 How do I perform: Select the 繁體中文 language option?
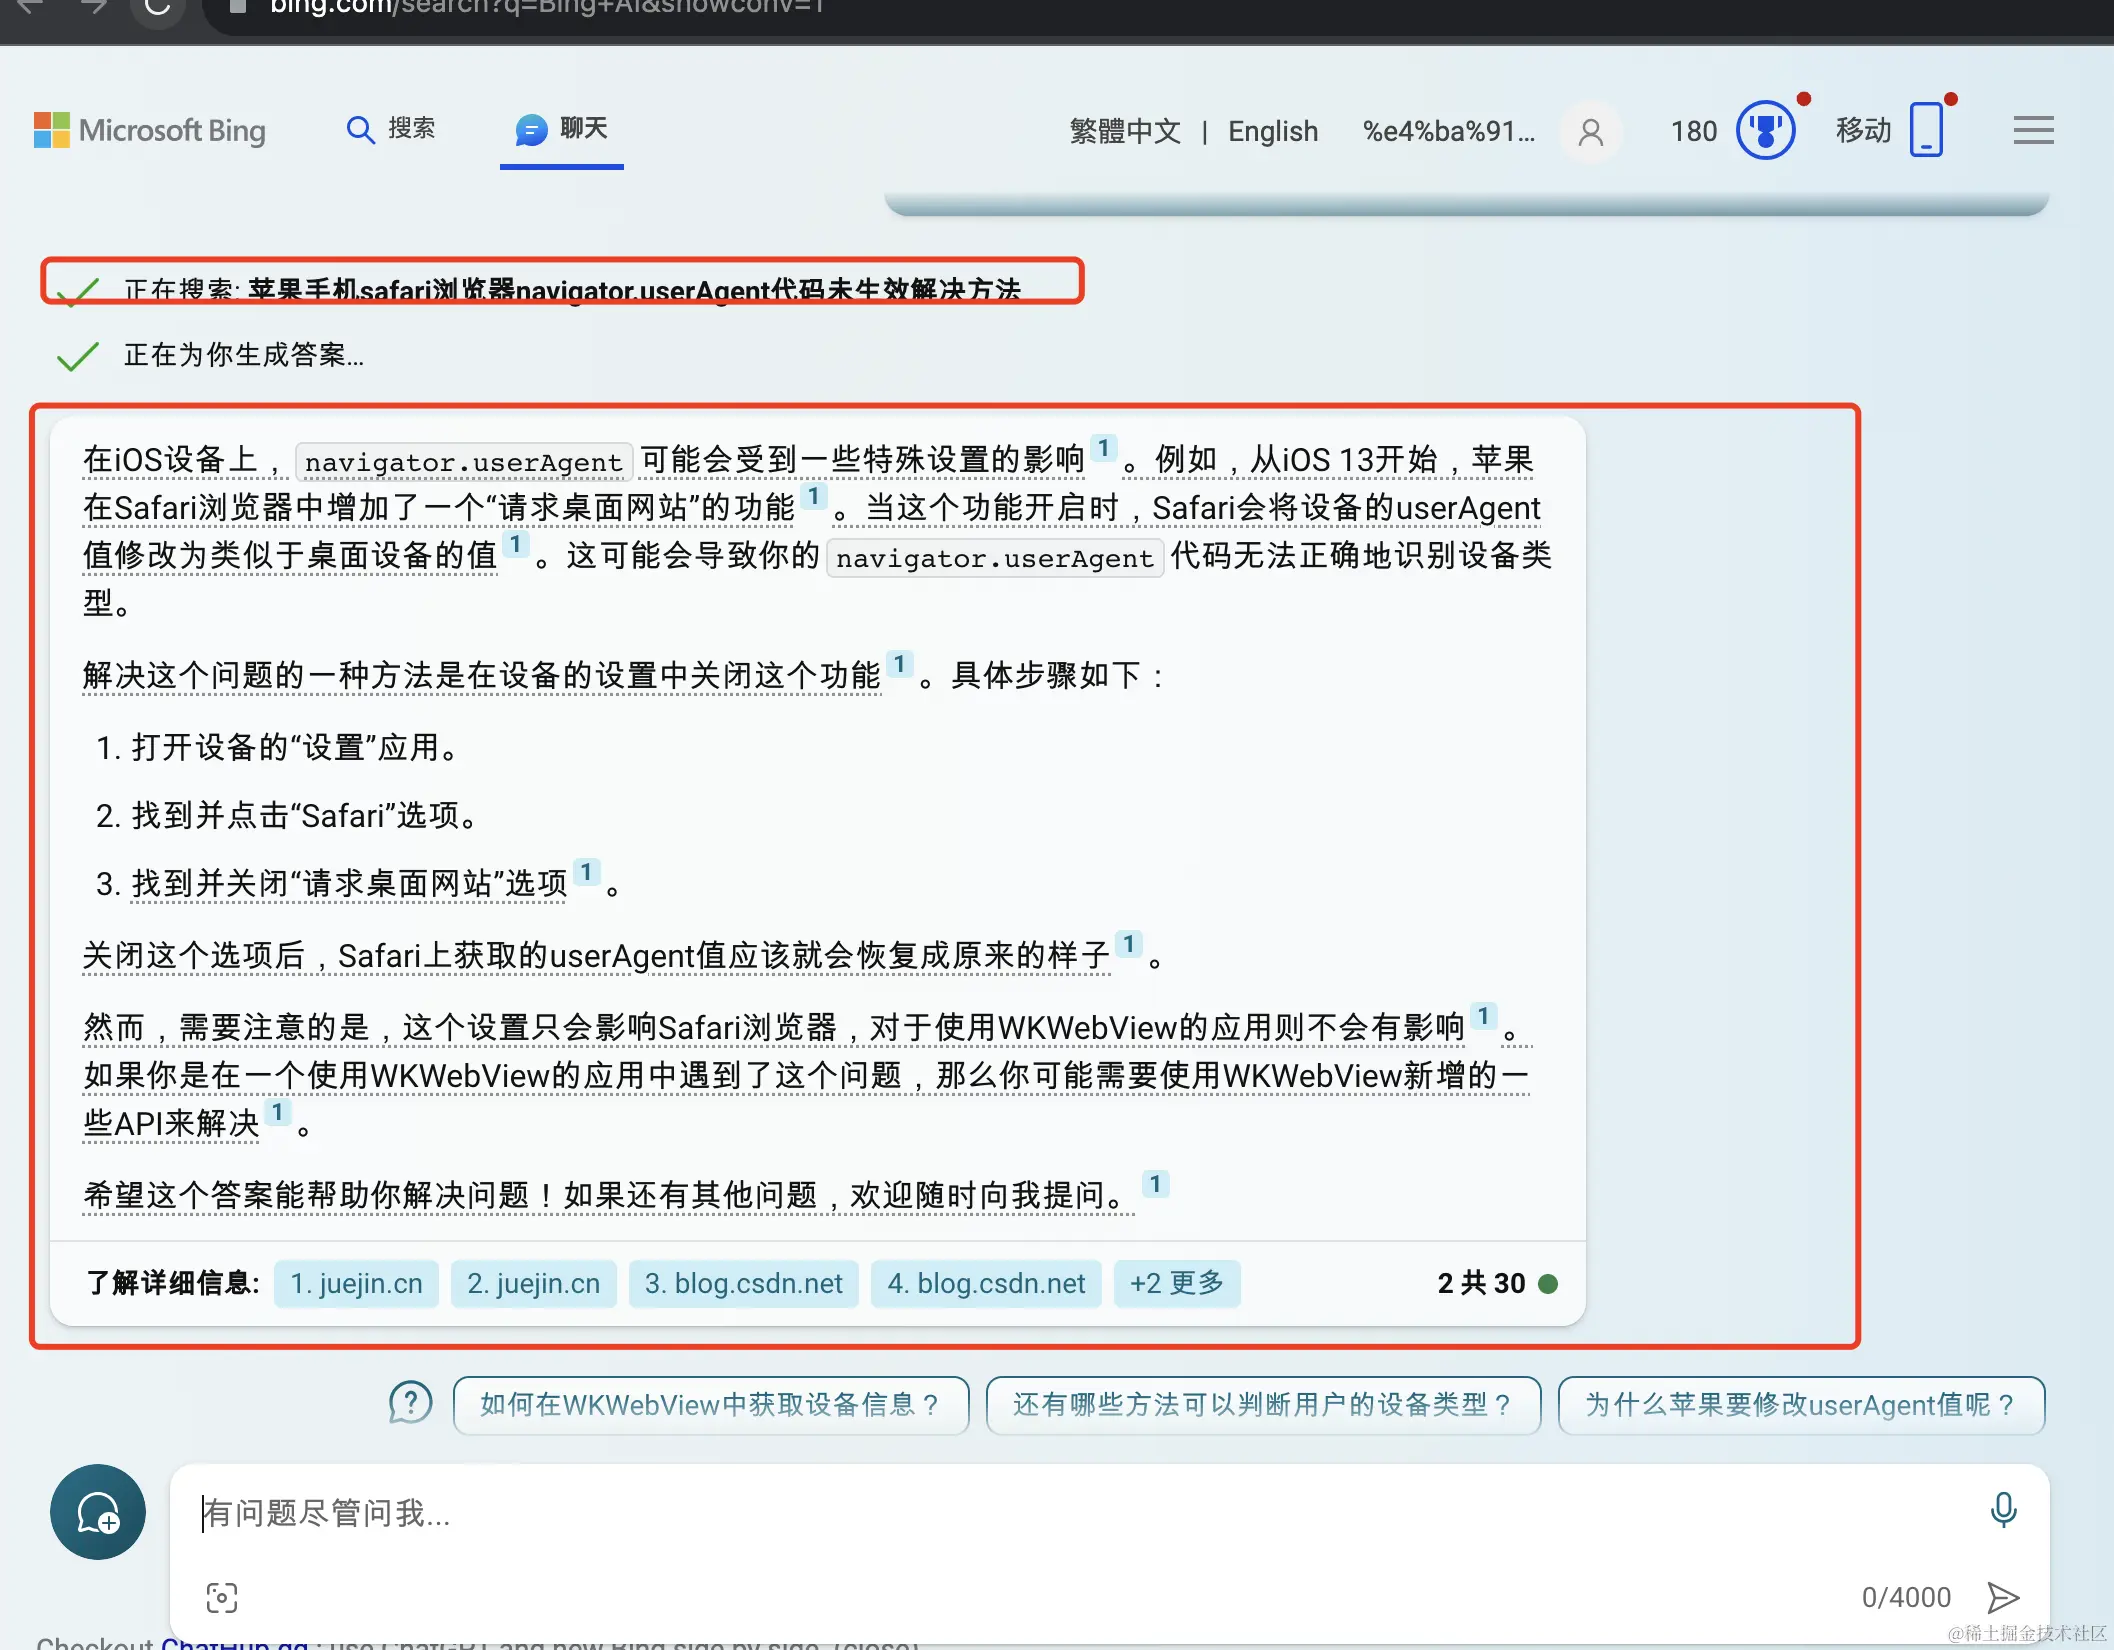pos(1124,131)
